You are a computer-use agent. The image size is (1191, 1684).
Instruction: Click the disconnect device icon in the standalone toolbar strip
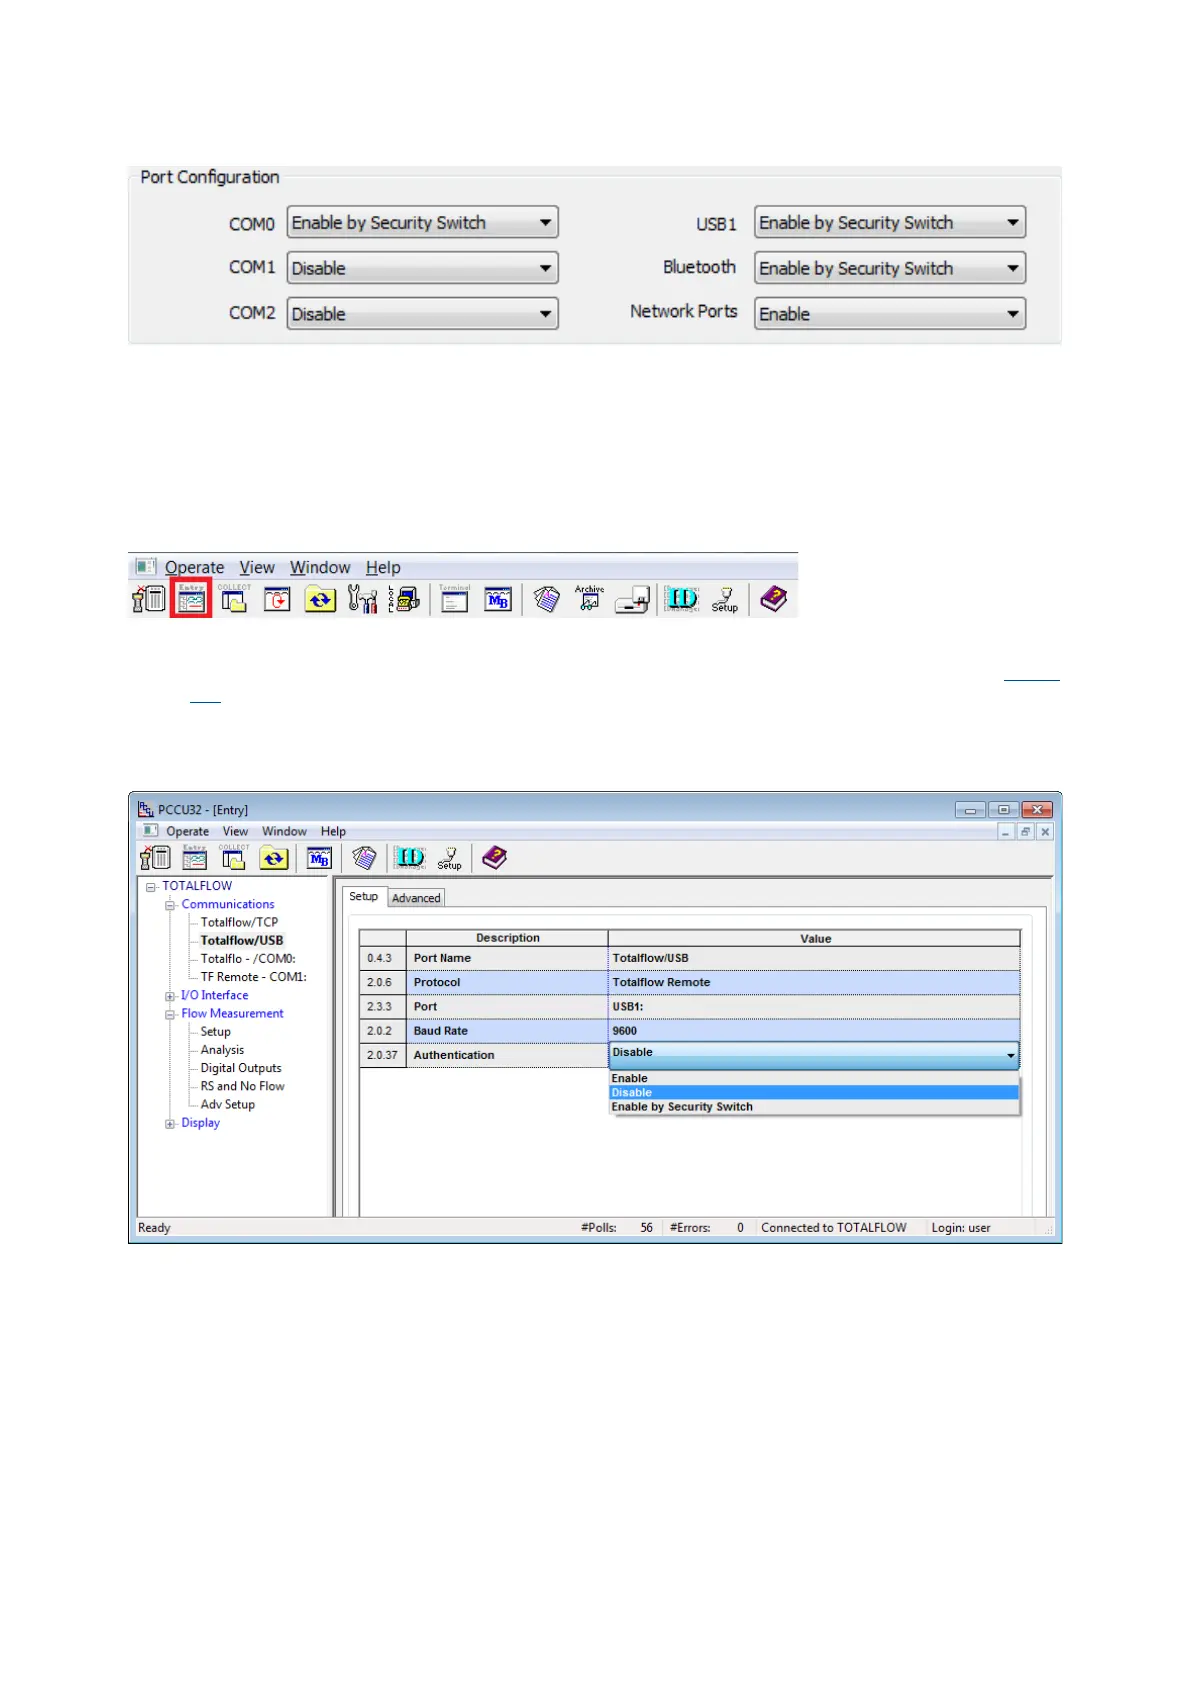(x=149, y=599)
